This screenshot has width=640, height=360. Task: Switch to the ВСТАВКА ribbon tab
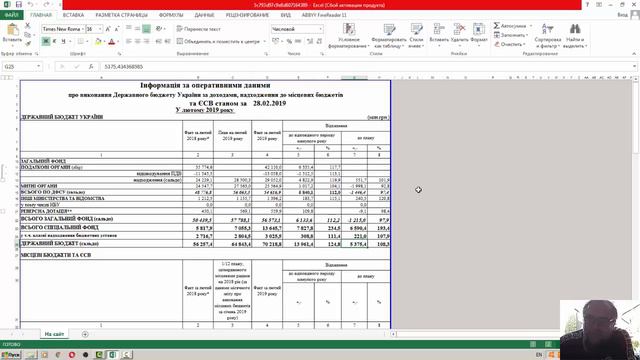[73, 15]
